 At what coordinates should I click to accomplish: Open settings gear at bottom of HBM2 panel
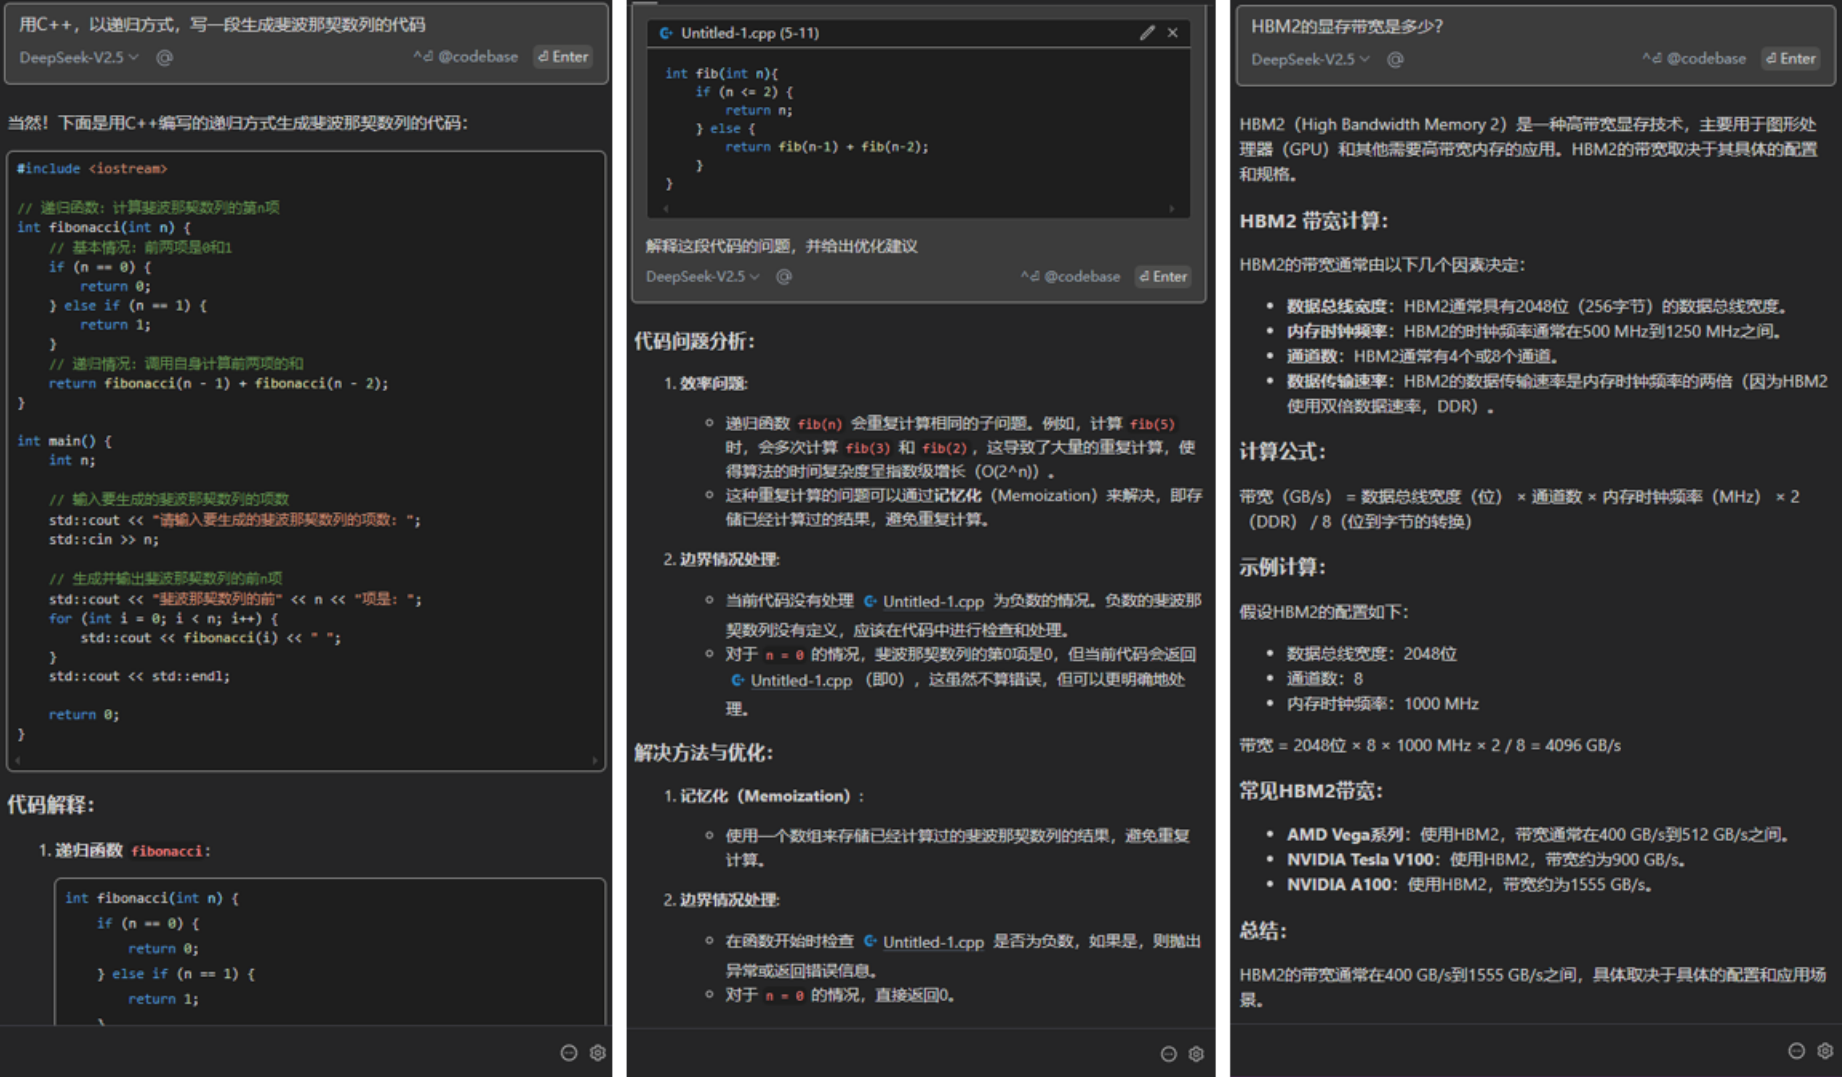tap(1825, 1051)
